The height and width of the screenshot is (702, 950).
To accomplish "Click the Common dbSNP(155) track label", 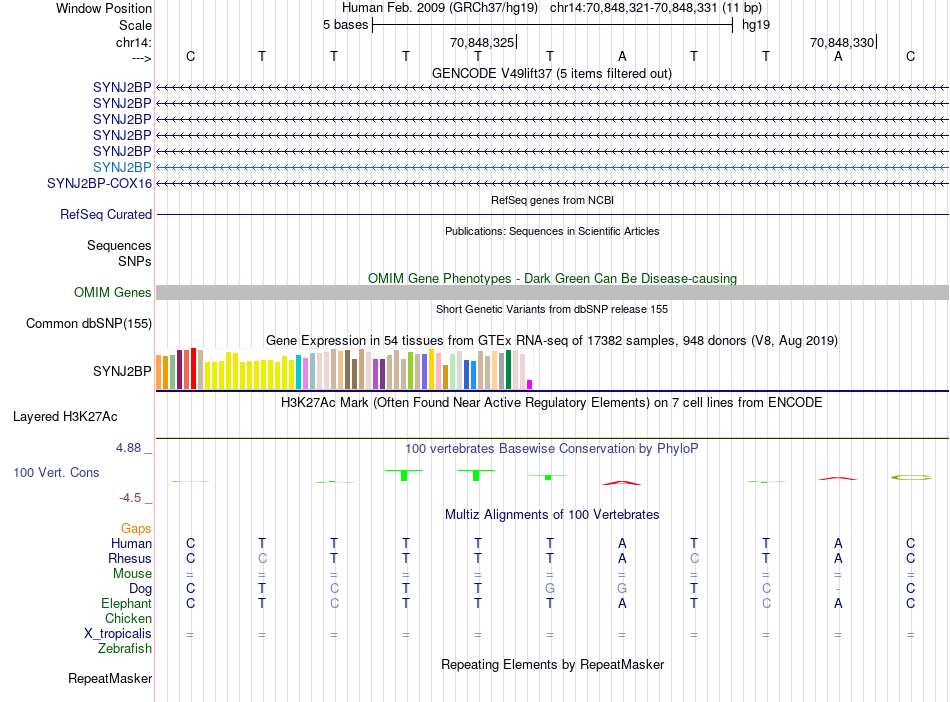I will [x=89, y=323].
